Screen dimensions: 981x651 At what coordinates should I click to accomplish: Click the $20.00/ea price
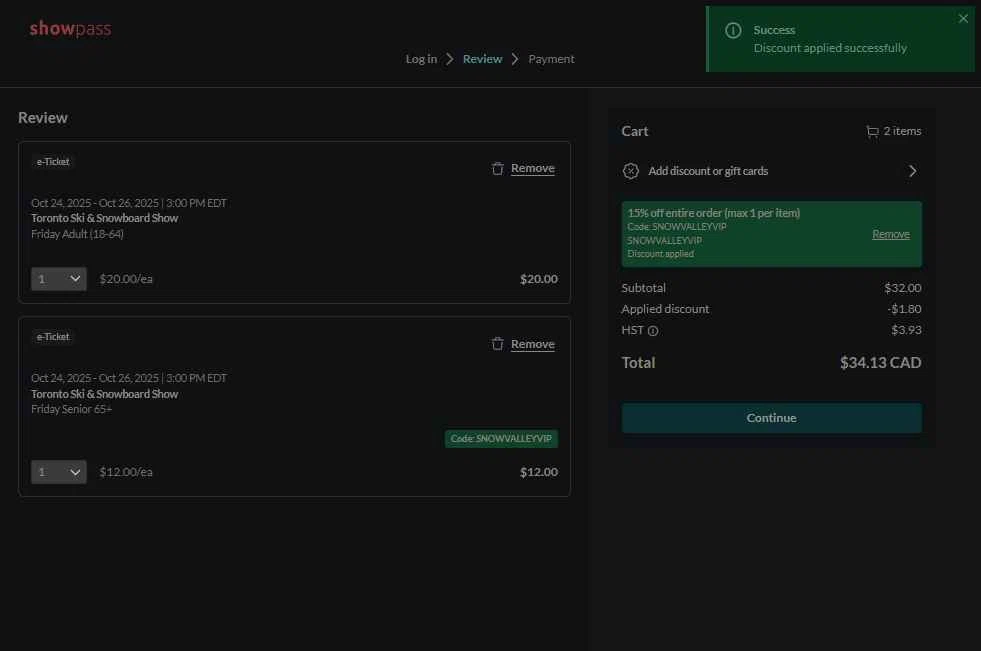coord(126,279)
